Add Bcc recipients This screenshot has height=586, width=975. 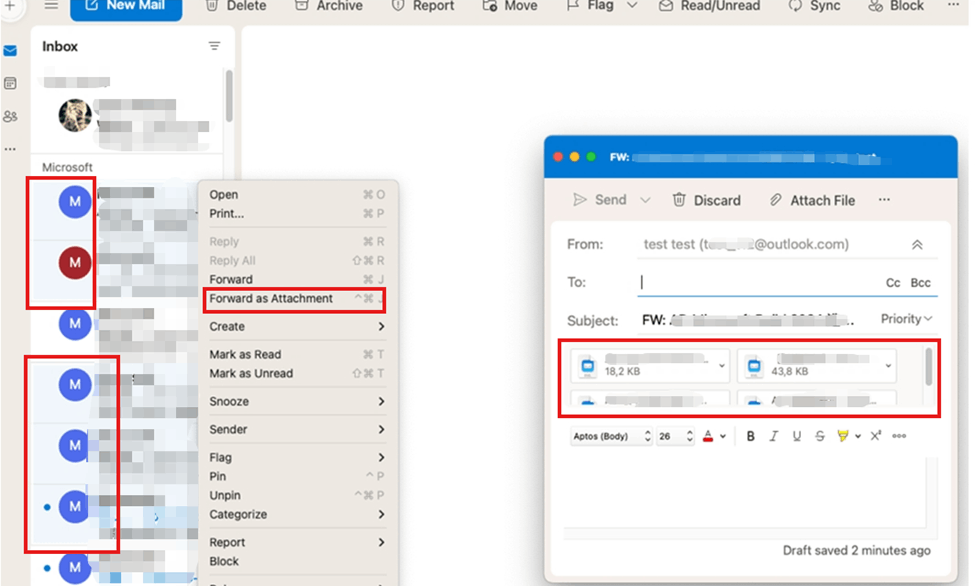pos(920,282)
